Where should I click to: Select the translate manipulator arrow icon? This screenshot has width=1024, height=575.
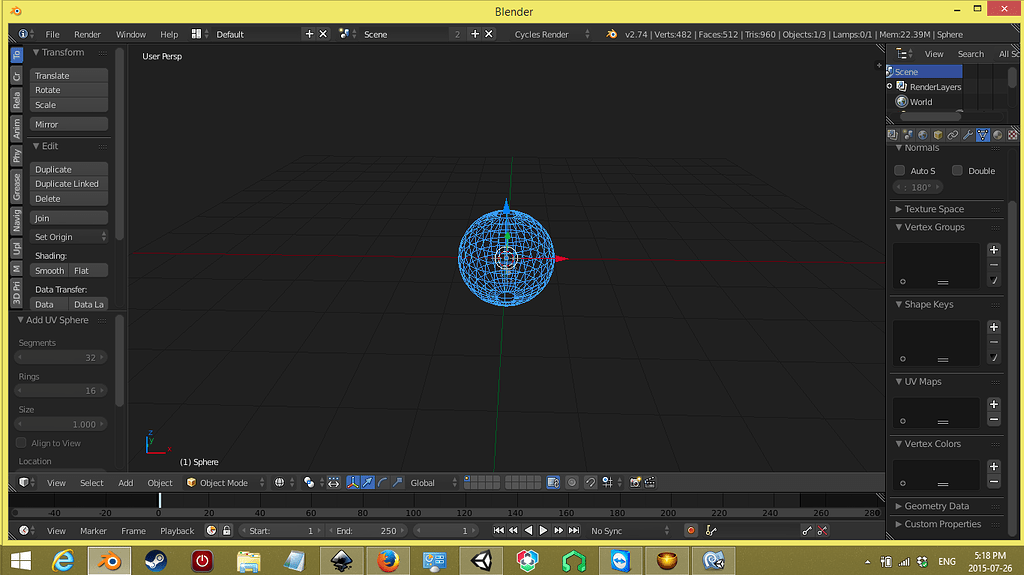point(368,482)
